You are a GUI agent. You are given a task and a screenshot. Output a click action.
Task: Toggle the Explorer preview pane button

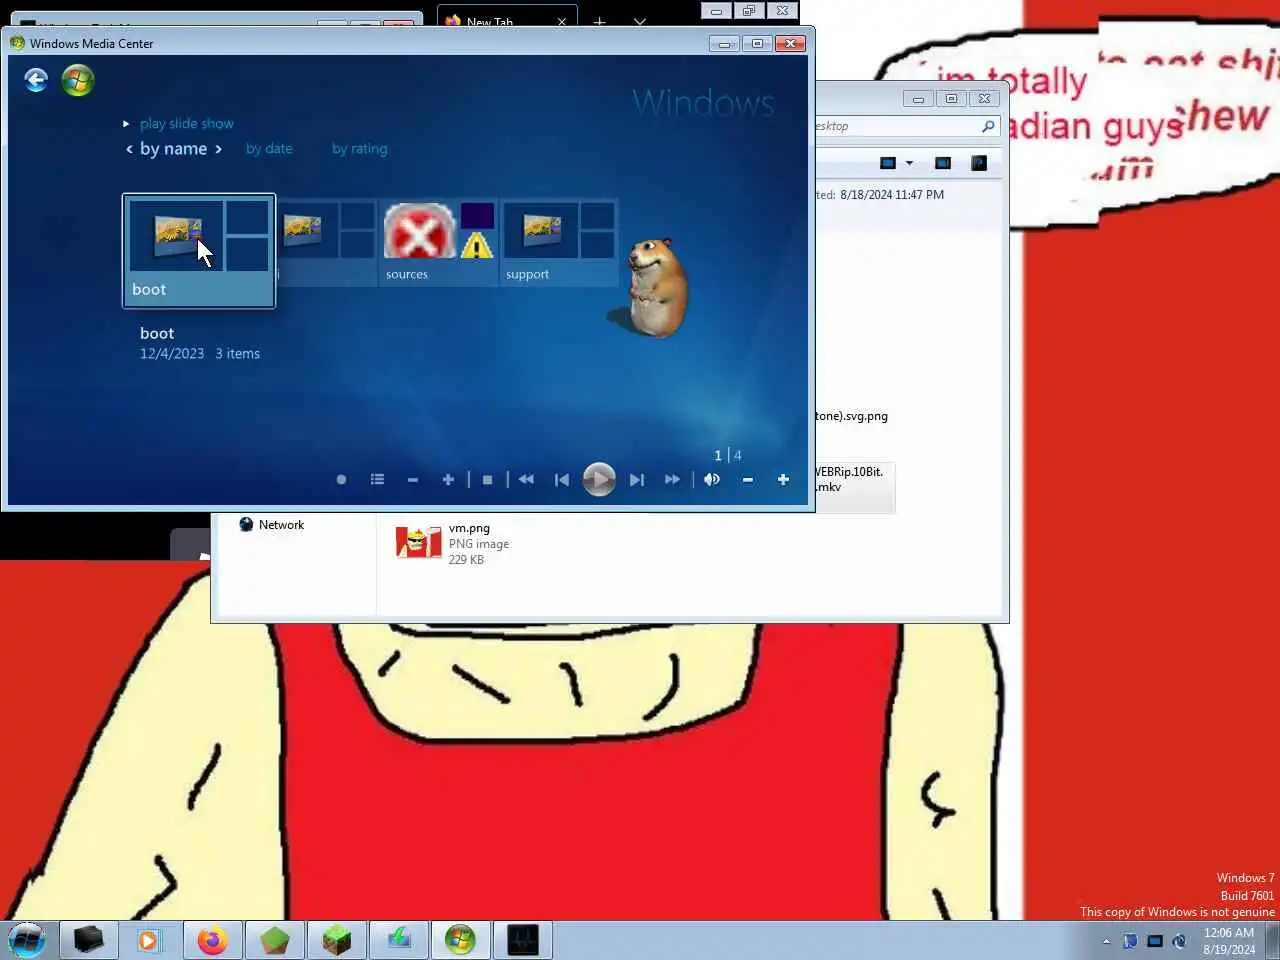(x=942, y=163)
